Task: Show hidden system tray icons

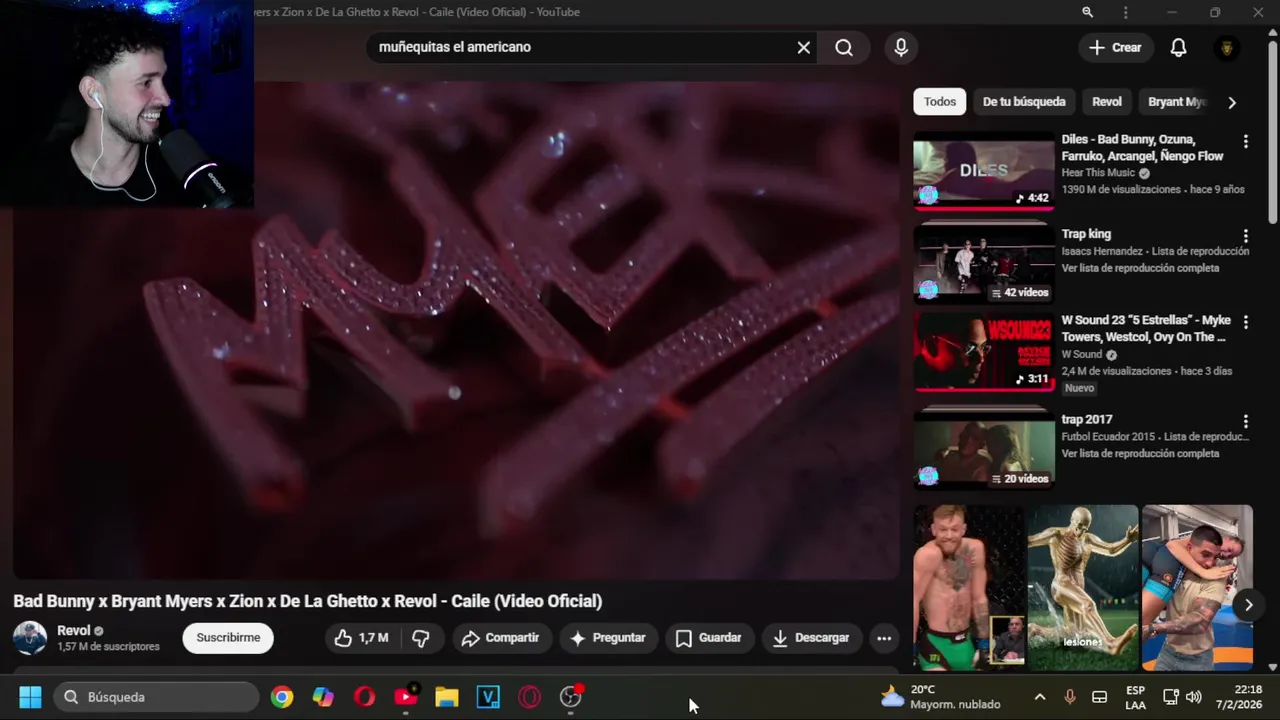Action: (x=1039, y=697)
